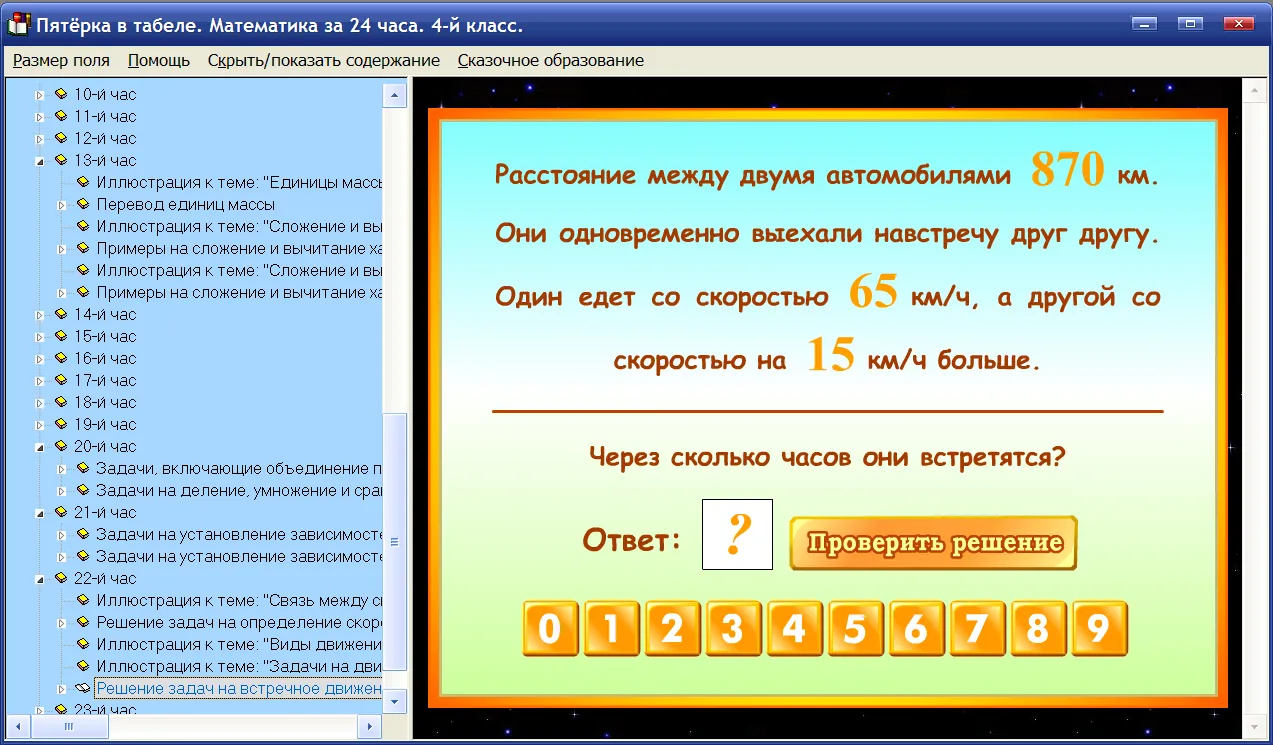
Task: Click digit button 8
Action: pyautogui.click(x=1038, y=629)
